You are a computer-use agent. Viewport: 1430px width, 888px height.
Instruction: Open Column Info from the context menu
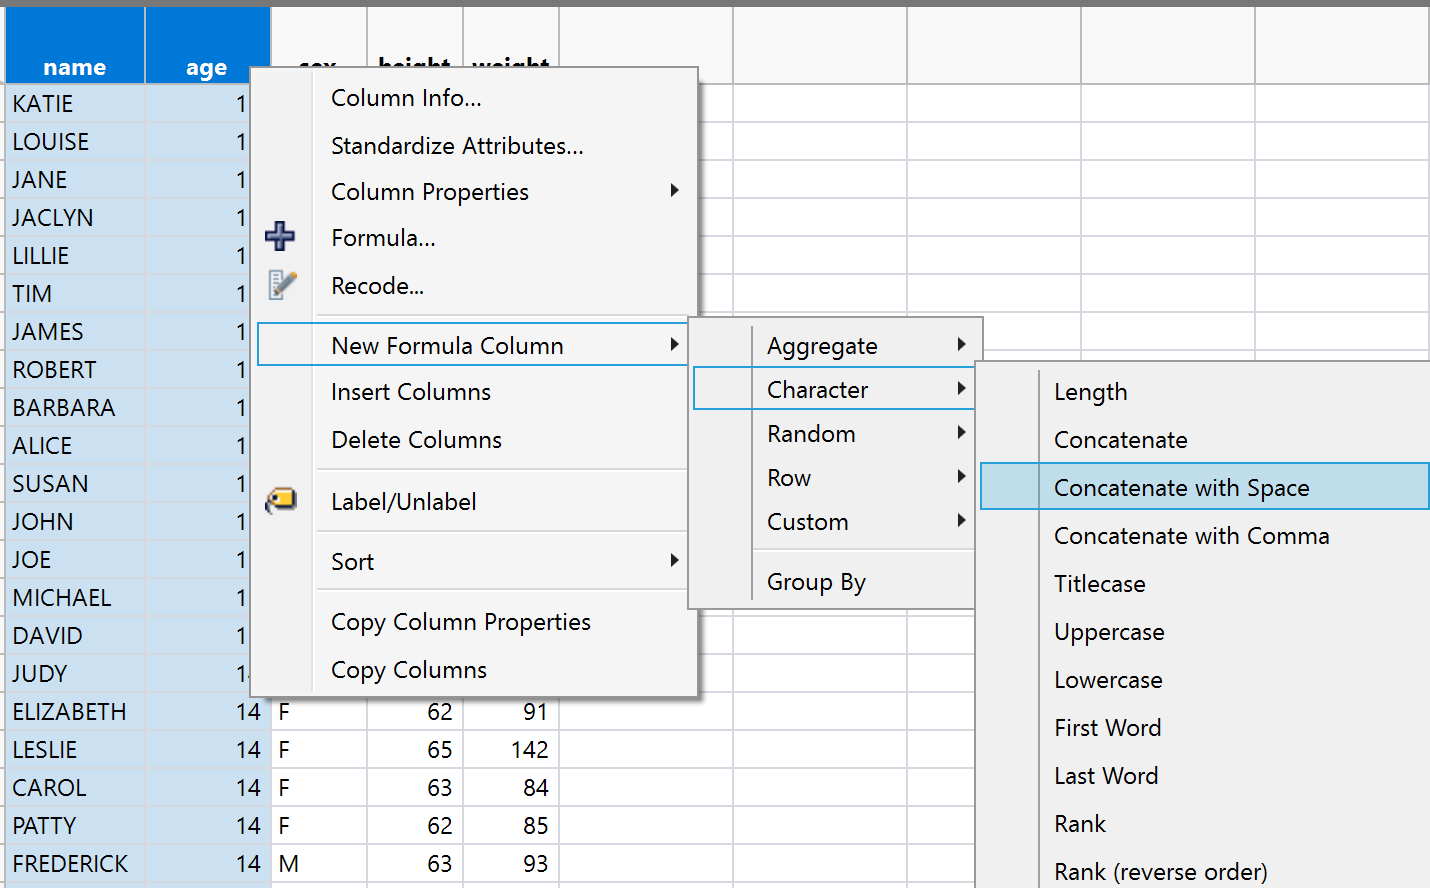coord(405,98)
